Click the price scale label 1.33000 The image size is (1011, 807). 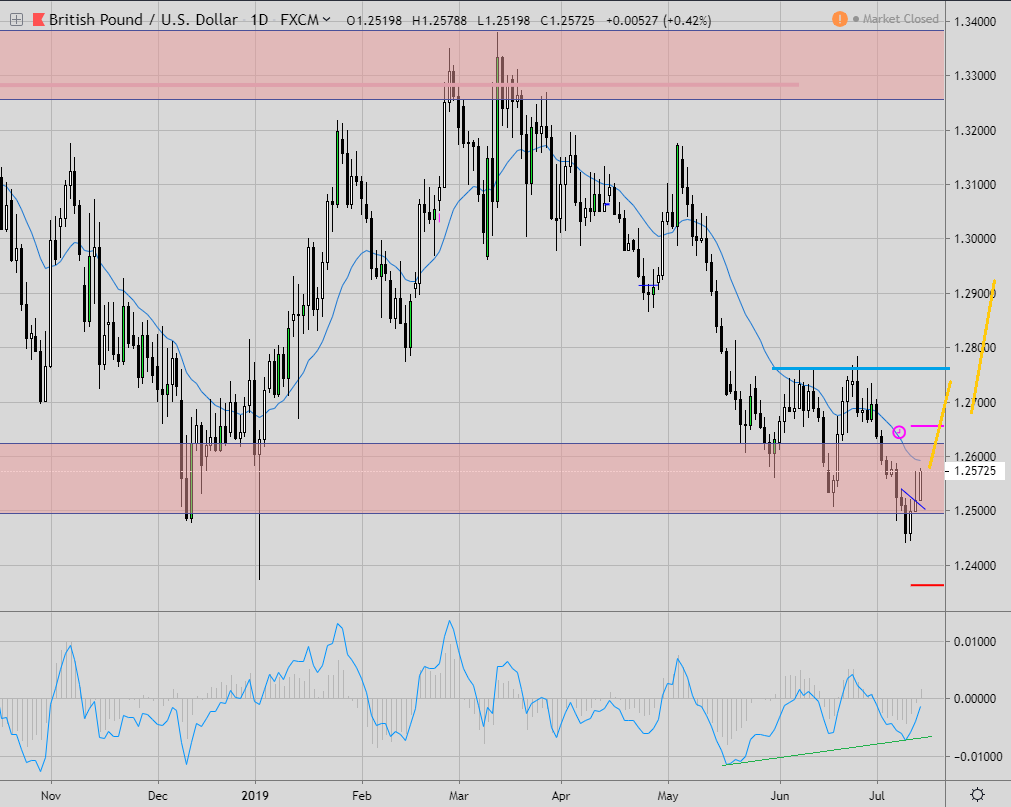[975, 76]
